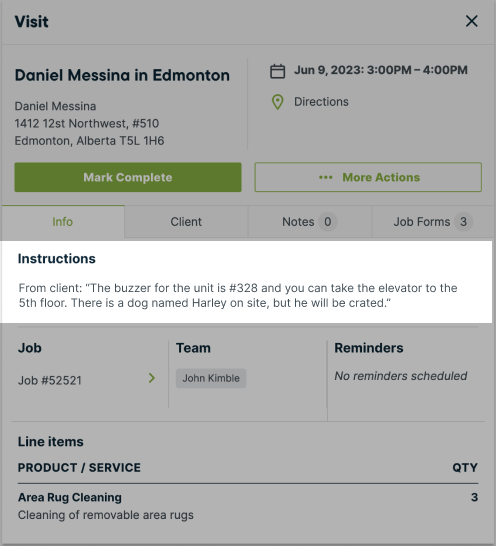This screenshot has width=496, height=546.
Task: Click the Mark Complete button
Action: tap(128, 177)
